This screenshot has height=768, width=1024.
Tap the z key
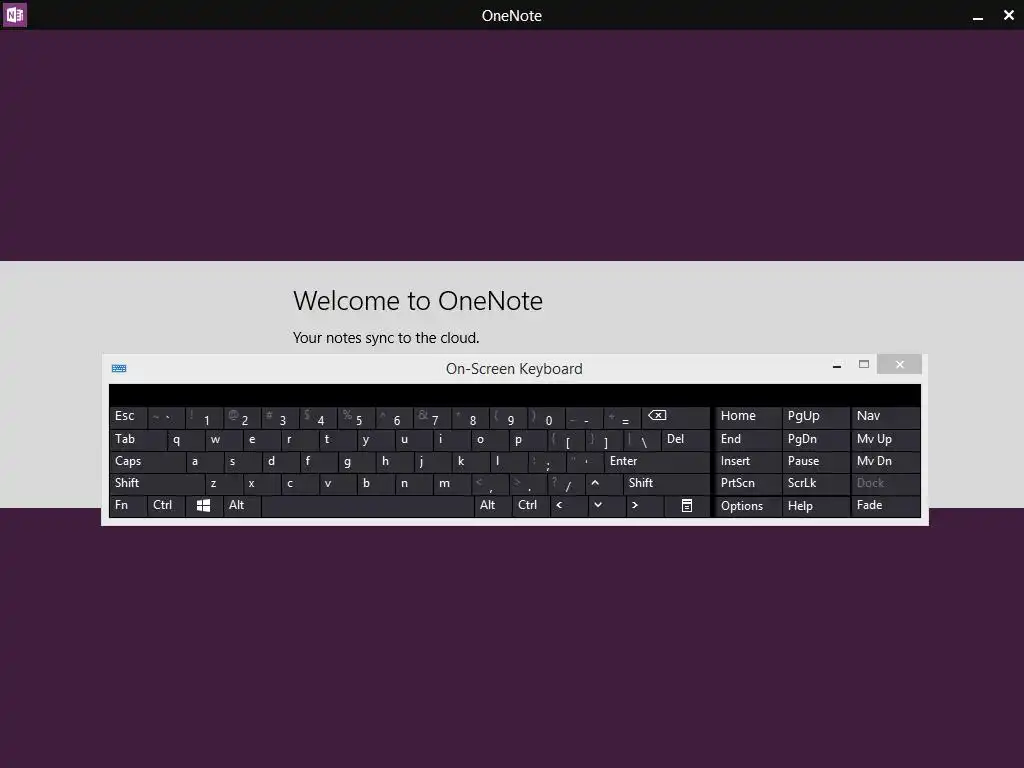(223, 483)
